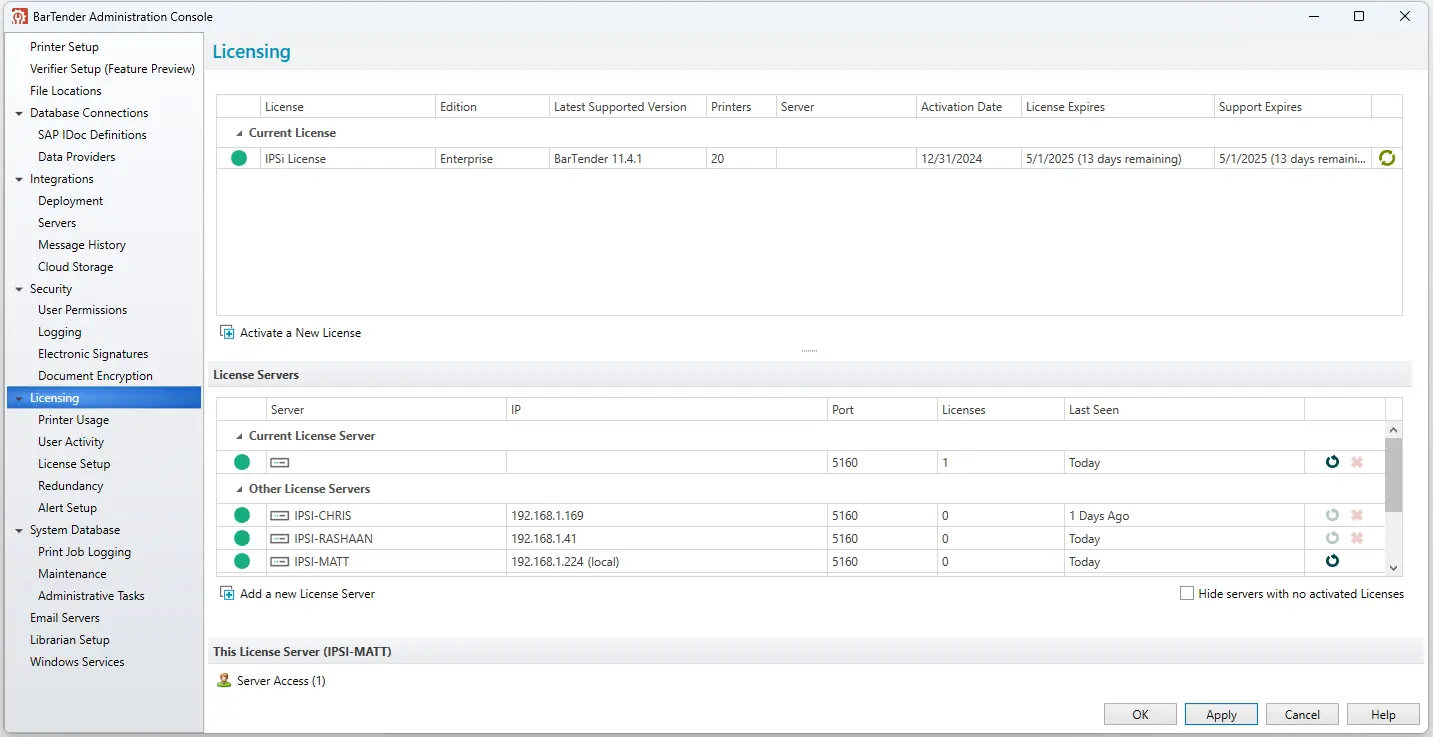1433x737 pixels.
Task: Click the Add a new License Server plus icon
Action: pyautogui.click(x=227, y=593)
